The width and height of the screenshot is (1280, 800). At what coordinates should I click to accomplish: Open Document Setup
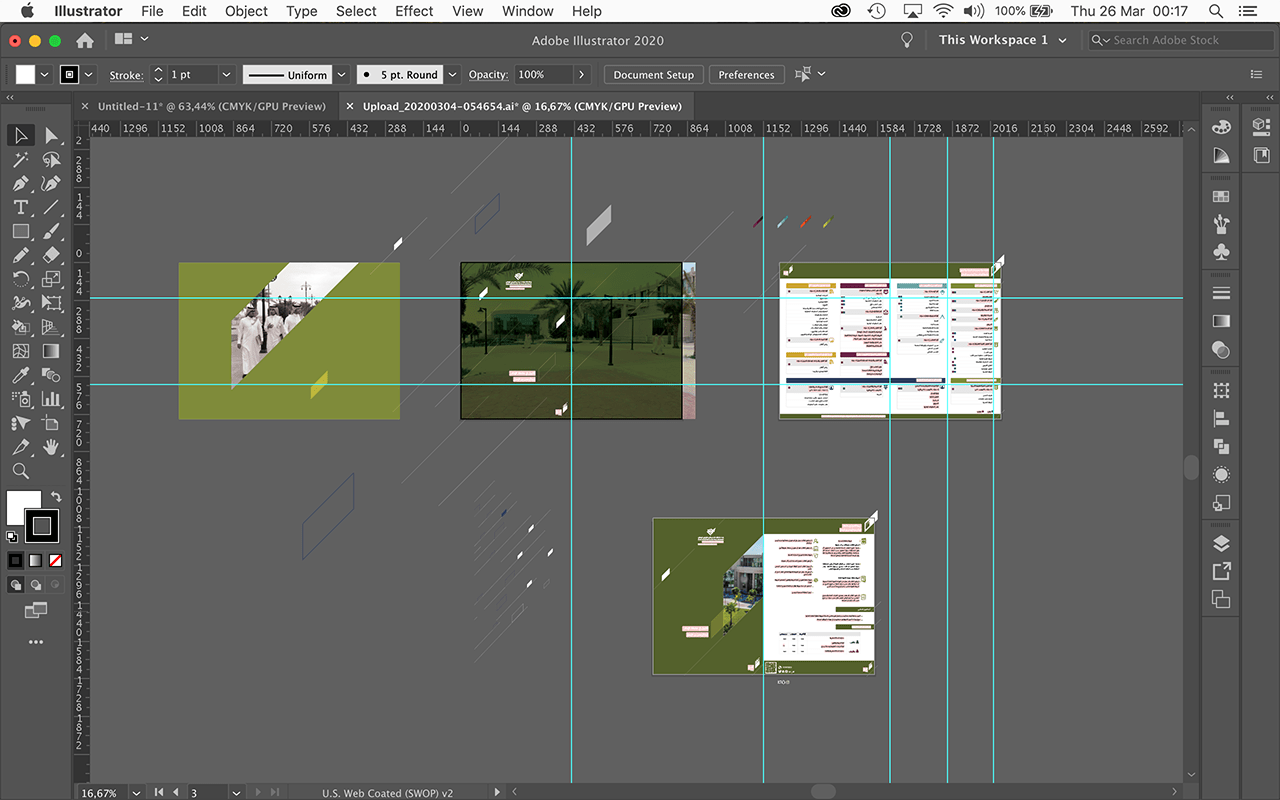pyautogui.click(x=653, y=74)
